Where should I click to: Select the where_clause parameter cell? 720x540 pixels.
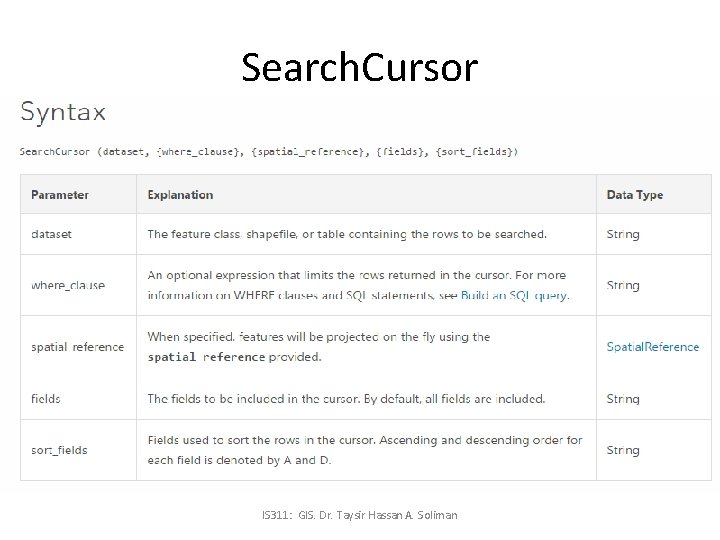(x=68, y=285)
